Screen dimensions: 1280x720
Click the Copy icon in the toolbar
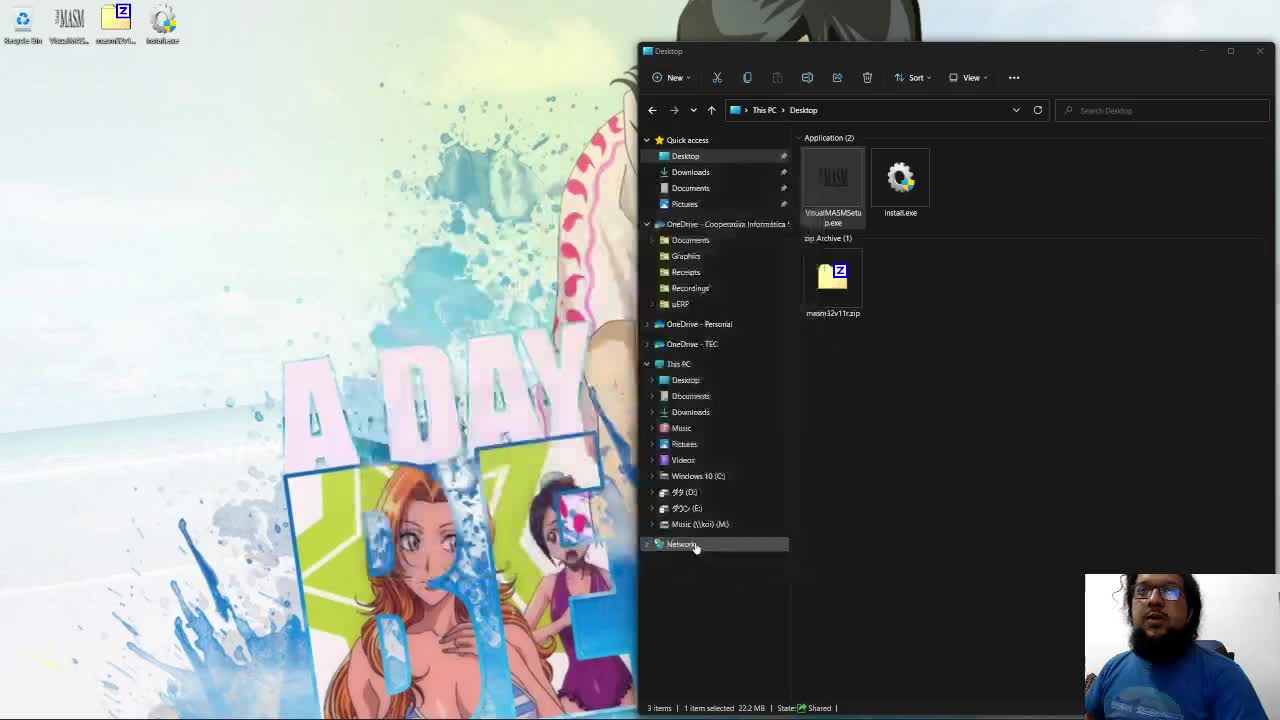click(x=747, y=78)
